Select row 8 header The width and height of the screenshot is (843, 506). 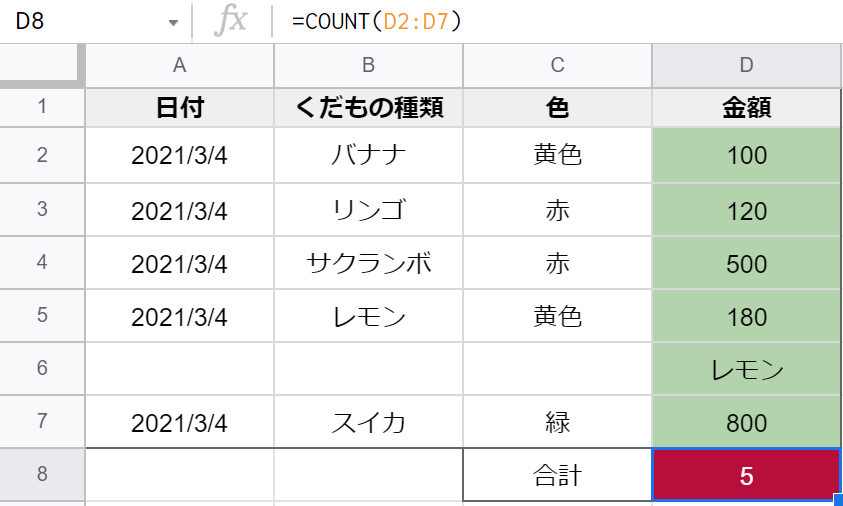click(x=42, y=474)
